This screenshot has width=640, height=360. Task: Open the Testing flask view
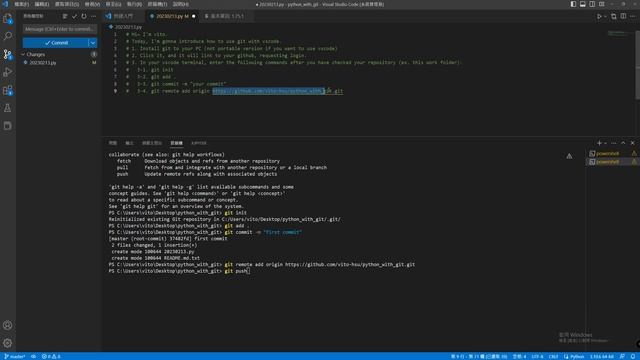click(x=8, y=108)
